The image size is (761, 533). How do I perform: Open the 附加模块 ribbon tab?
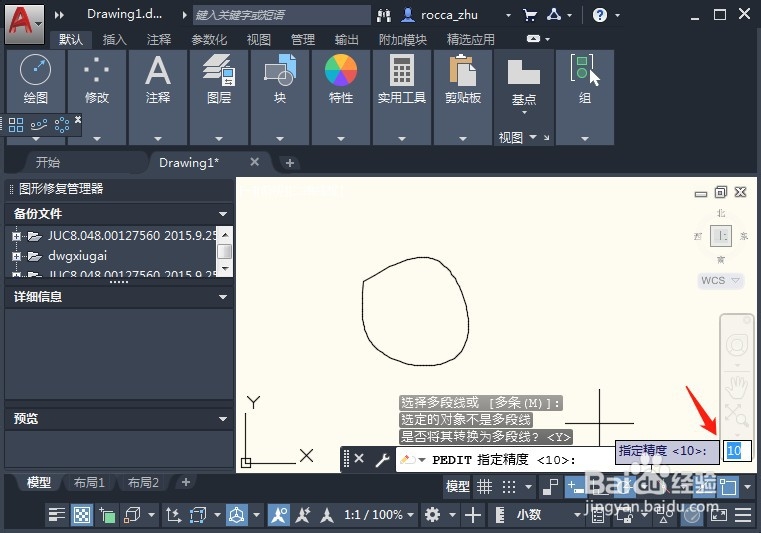402,39
